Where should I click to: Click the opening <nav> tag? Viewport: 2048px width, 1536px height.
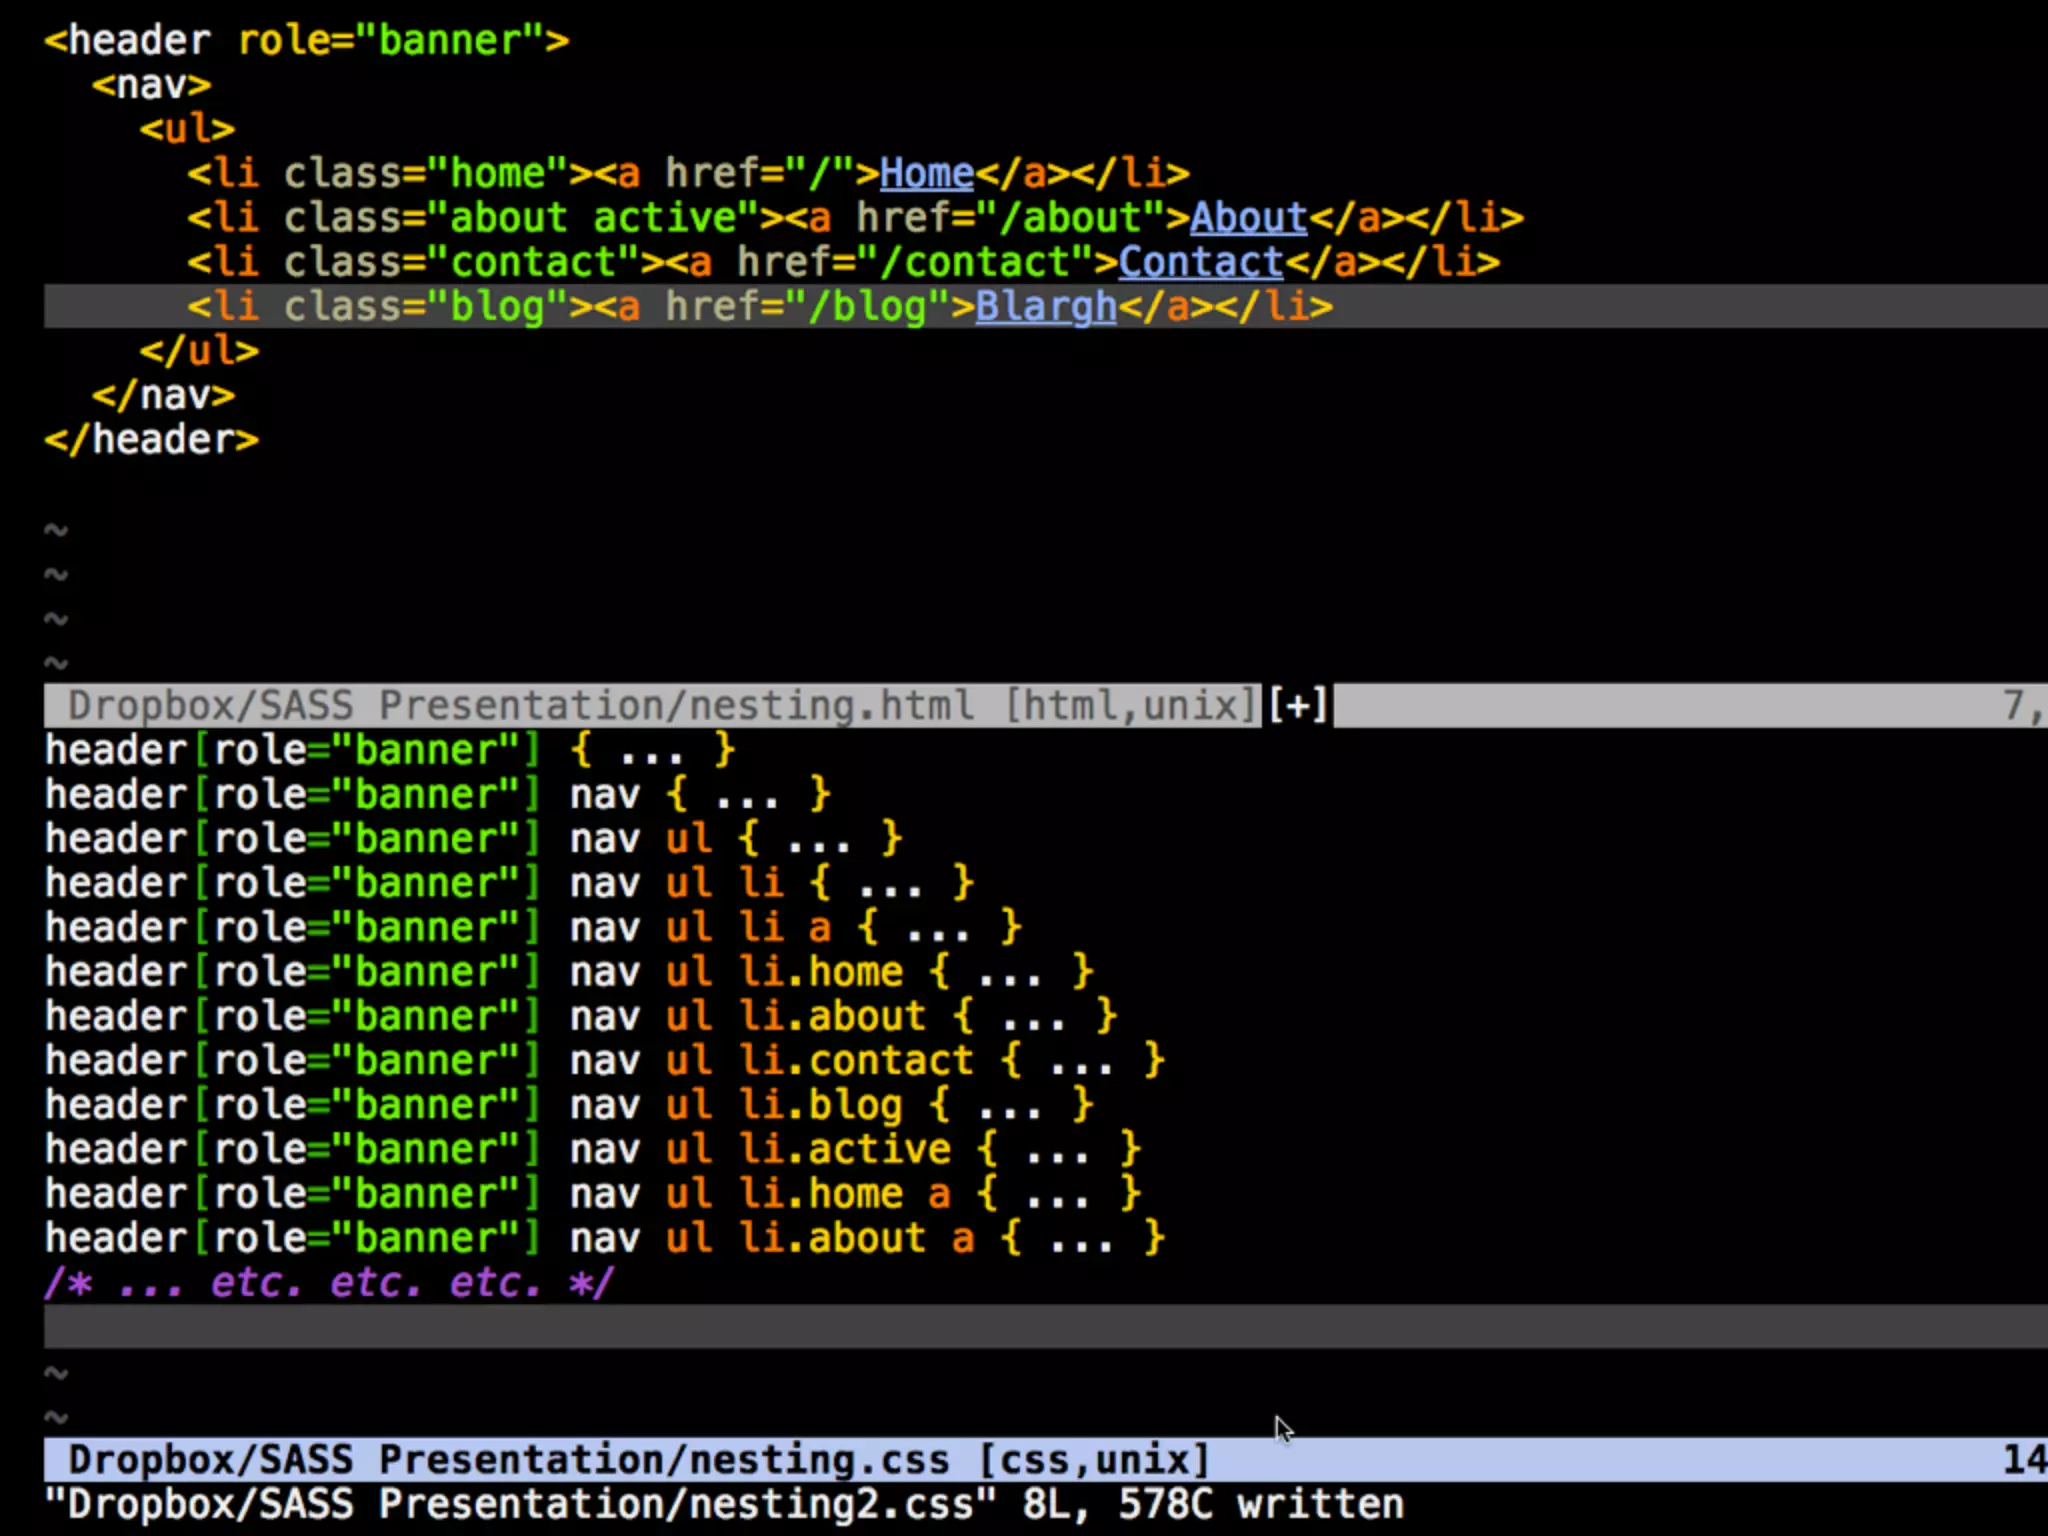151,85
